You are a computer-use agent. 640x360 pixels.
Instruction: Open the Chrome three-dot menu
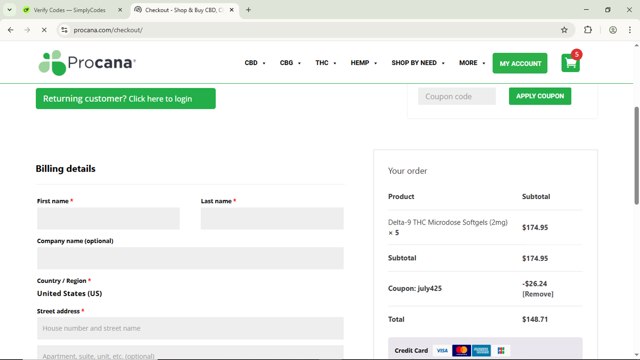pos(629,30)
